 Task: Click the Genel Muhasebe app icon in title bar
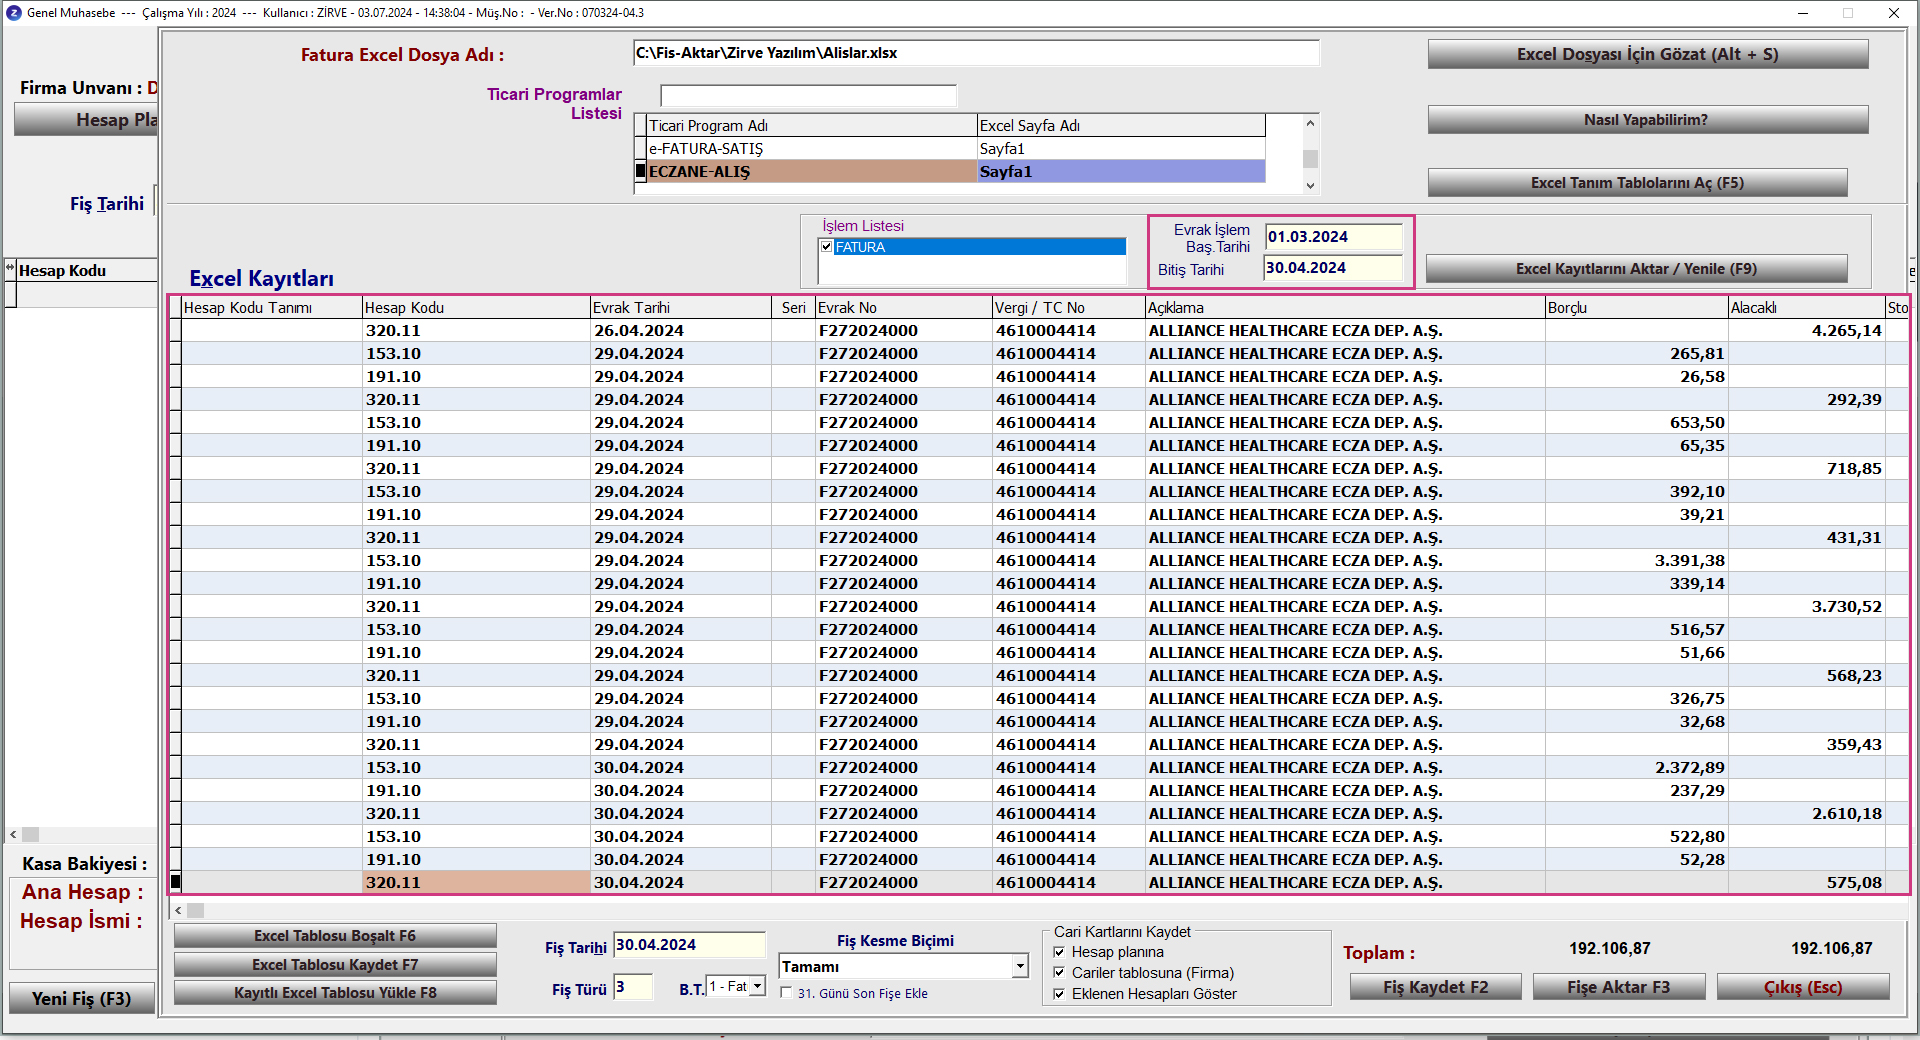14,13
